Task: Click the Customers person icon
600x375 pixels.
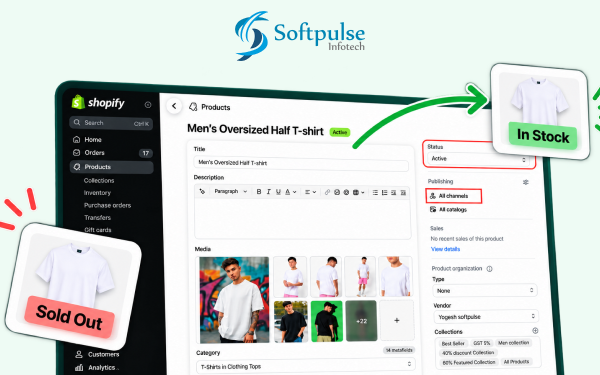Action: pos(79,354)
